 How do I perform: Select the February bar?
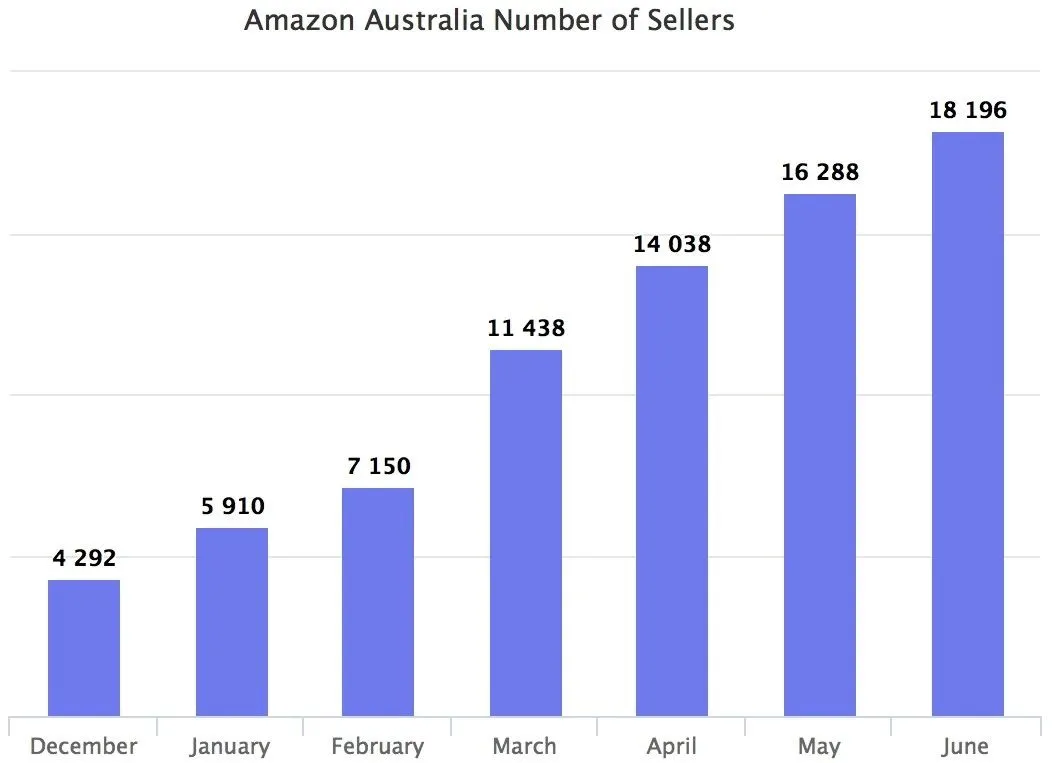tap(378, 602)
